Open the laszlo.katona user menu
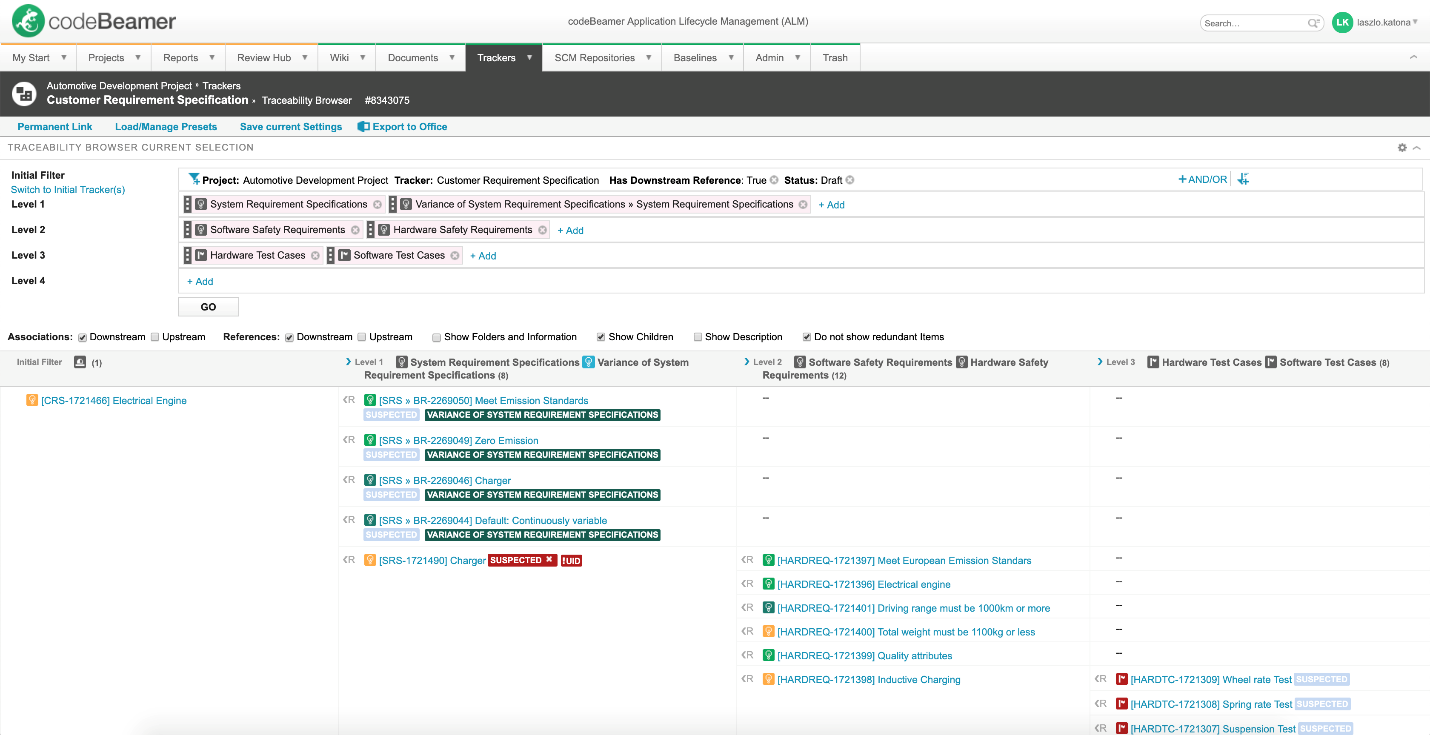Image resolution: width=1430 pixels, height=735 pixels. 1387,22
